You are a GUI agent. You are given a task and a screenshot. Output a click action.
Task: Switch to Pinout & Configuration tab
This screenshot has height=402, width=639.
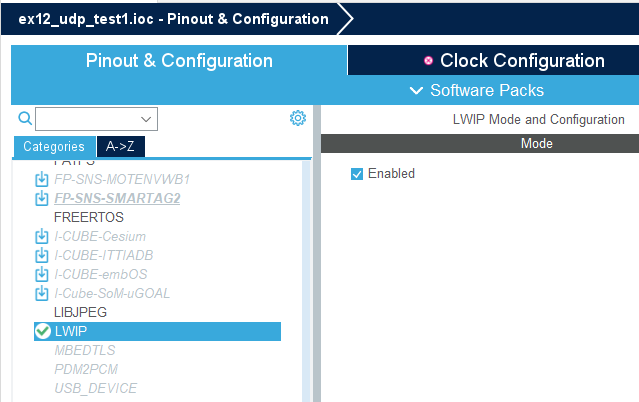[179, 60]
